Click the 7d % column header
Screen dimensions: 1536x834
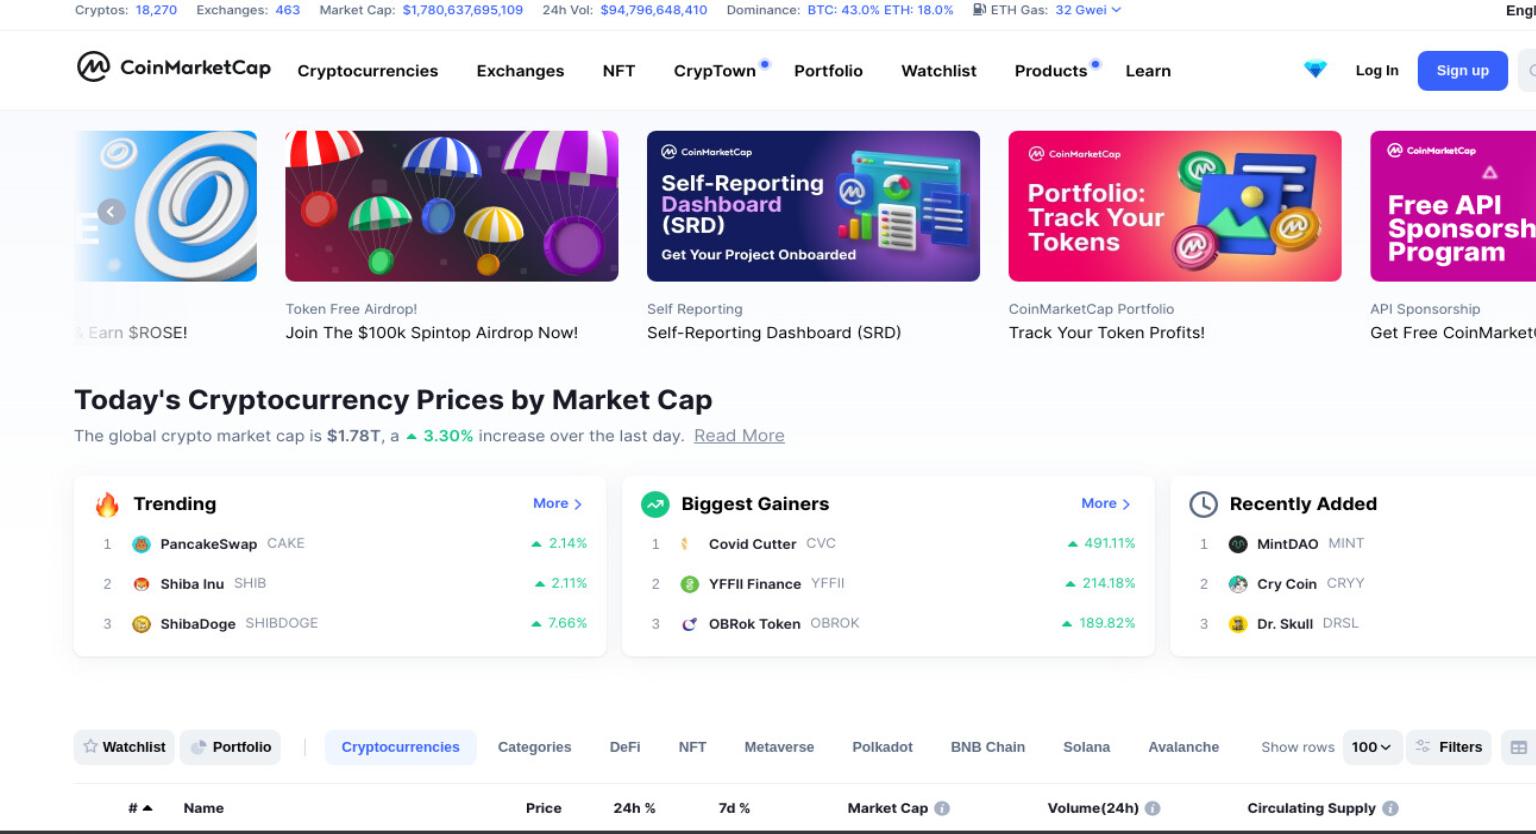tap(734, 808)
